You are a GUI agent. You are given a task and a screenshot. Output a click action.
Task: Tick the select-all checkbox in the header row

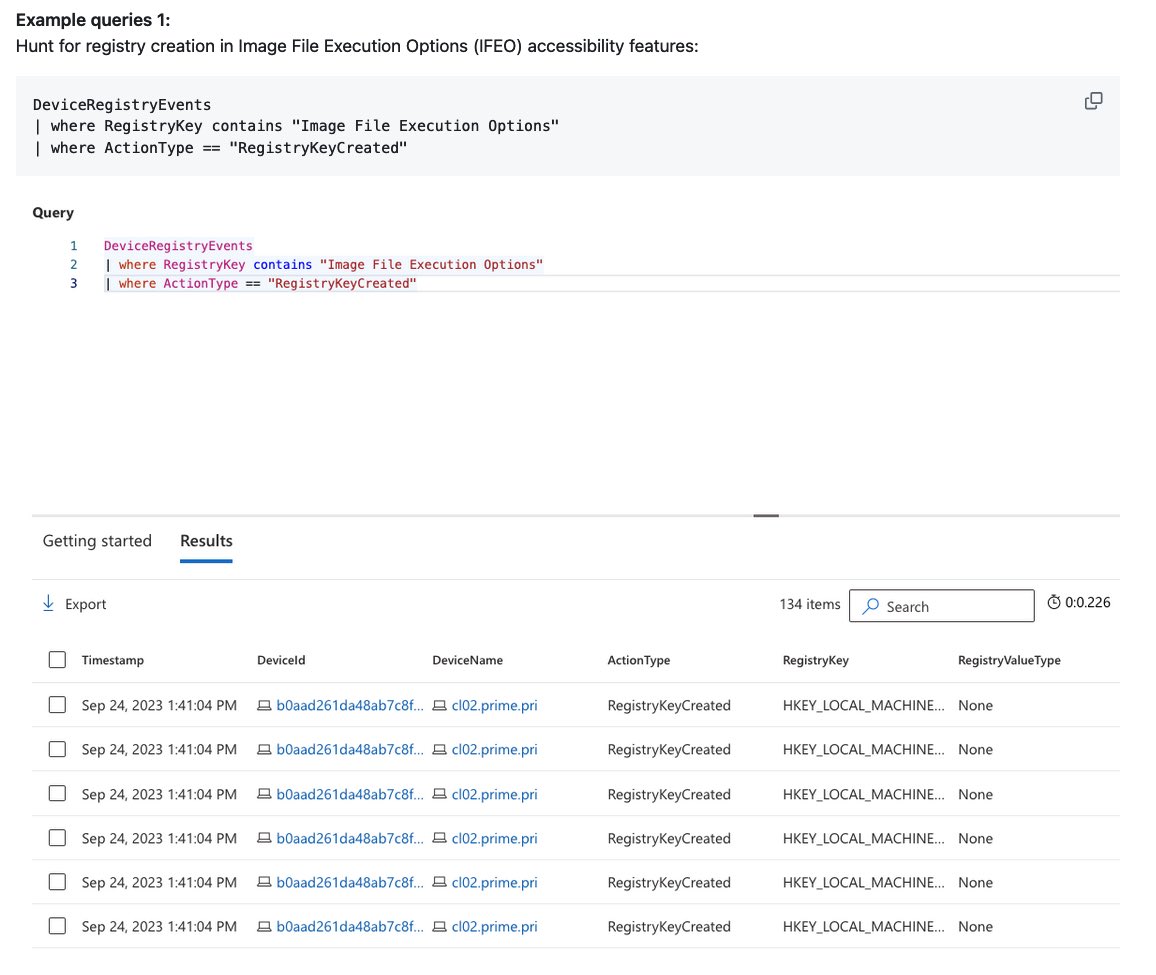point(58,660)
